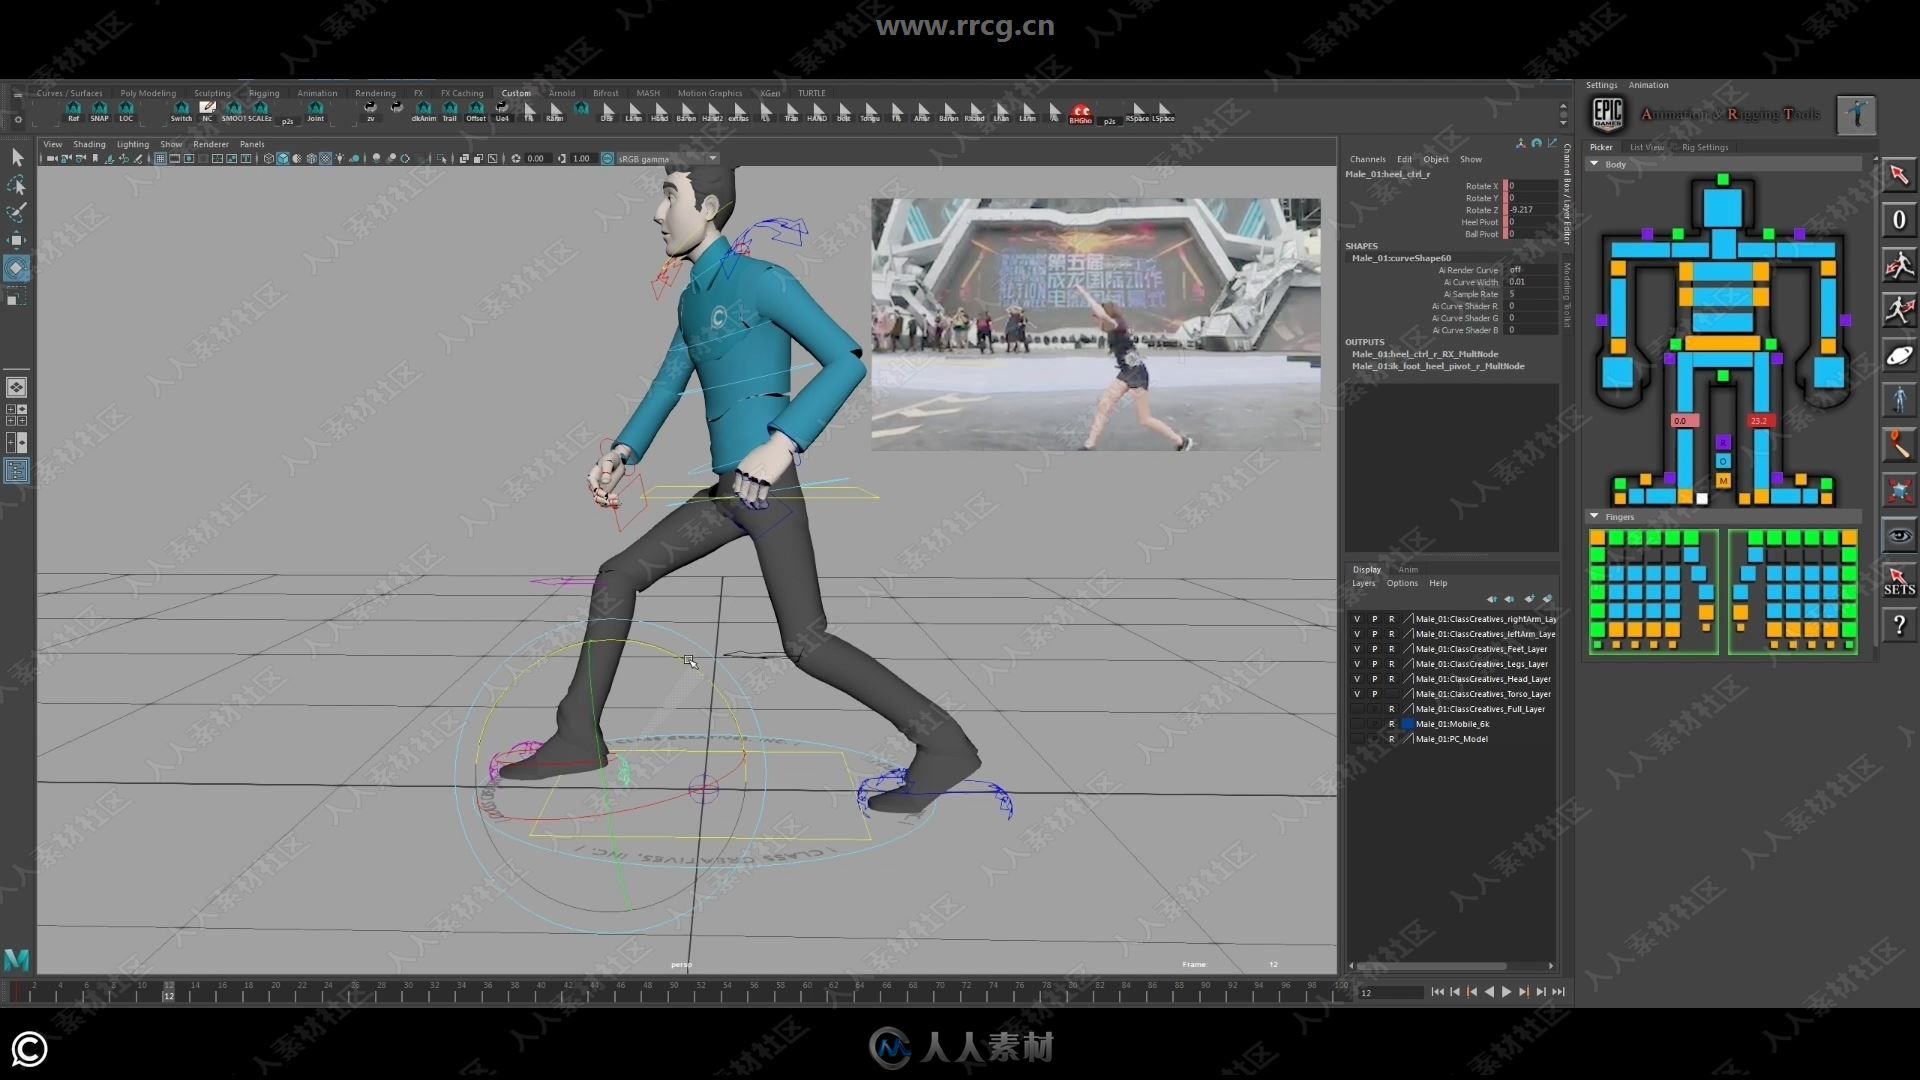Viewport: 1920px width, 1080px height.
Task: Switch to the Rig Settings tab
Action: (x=1705, y=147)
